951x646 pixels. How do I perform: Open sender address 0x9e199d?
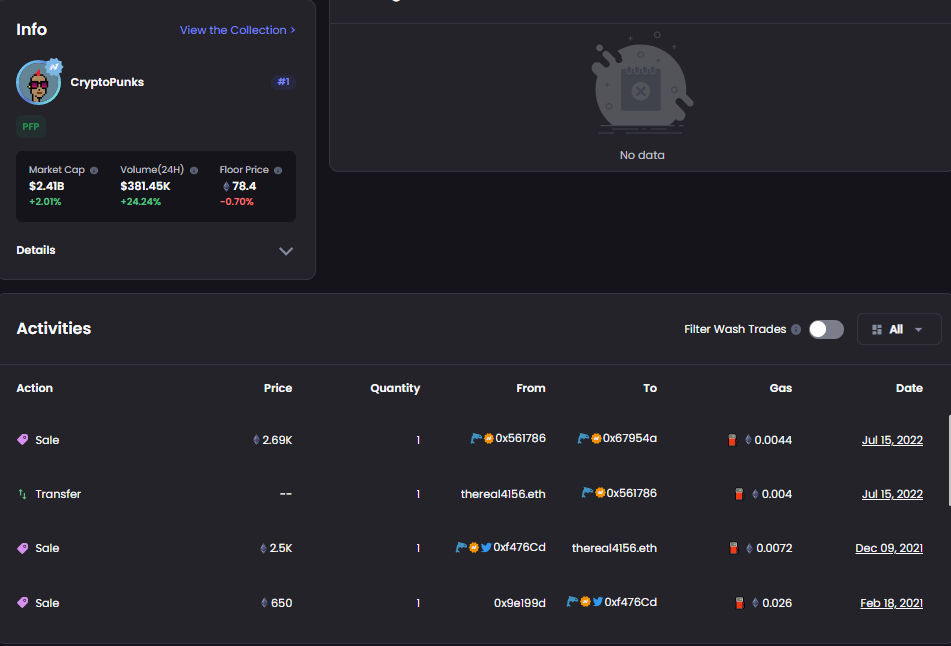coord(520,603)
